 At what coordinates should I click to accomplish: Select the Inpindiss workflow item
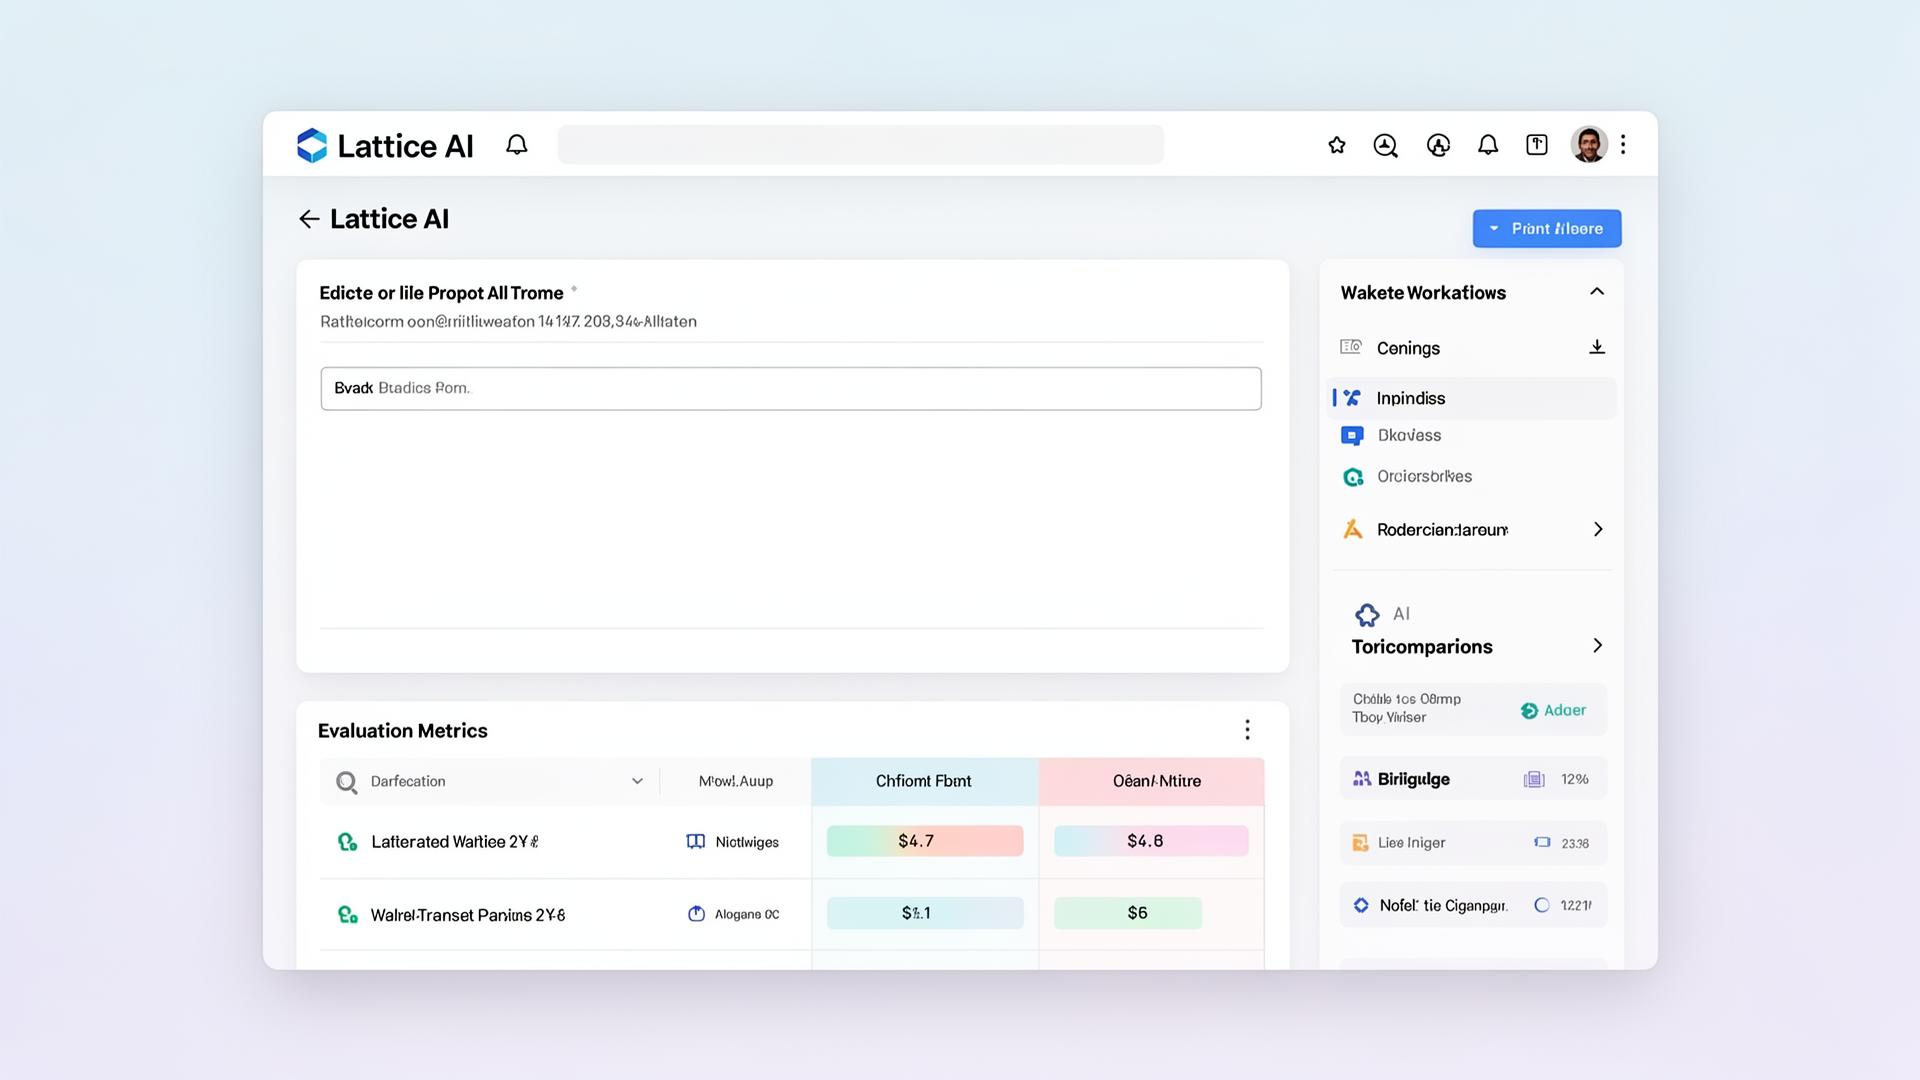point(1472,398)
